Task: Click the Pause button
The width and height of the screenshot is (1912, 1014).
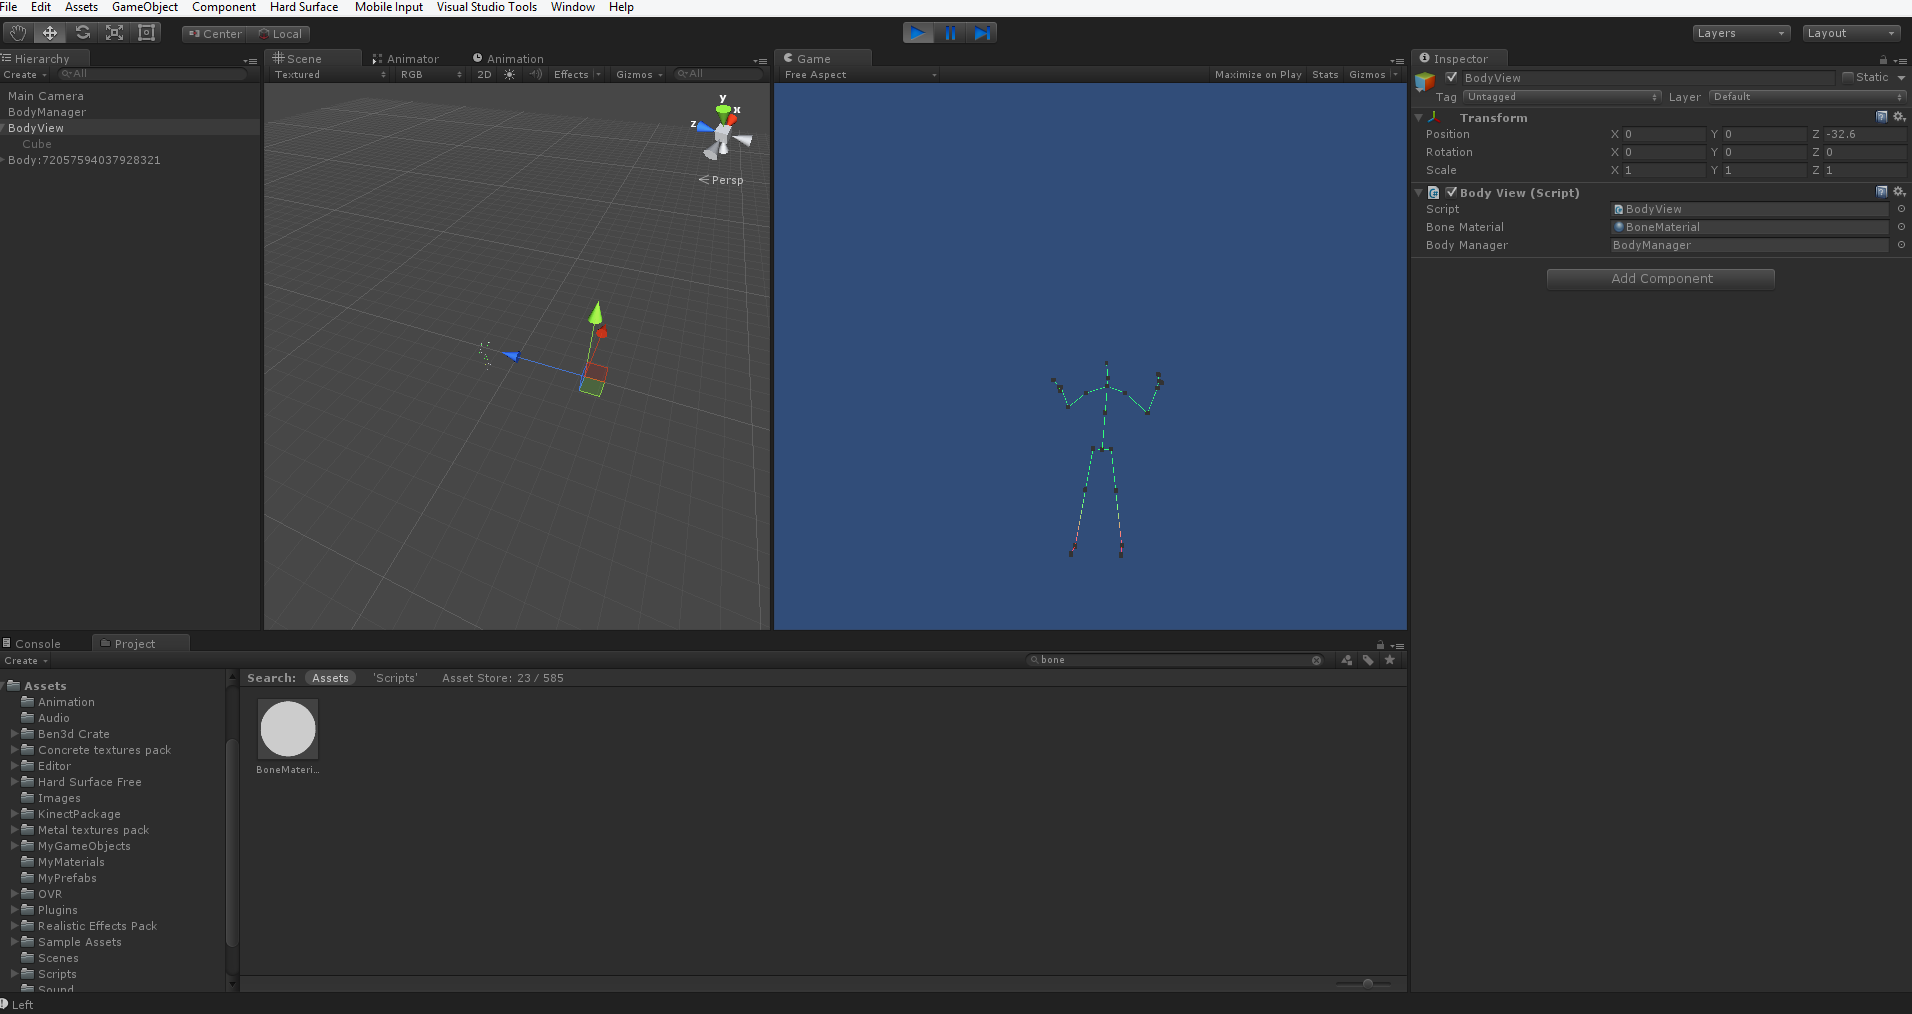Action: tap(949, 33)
